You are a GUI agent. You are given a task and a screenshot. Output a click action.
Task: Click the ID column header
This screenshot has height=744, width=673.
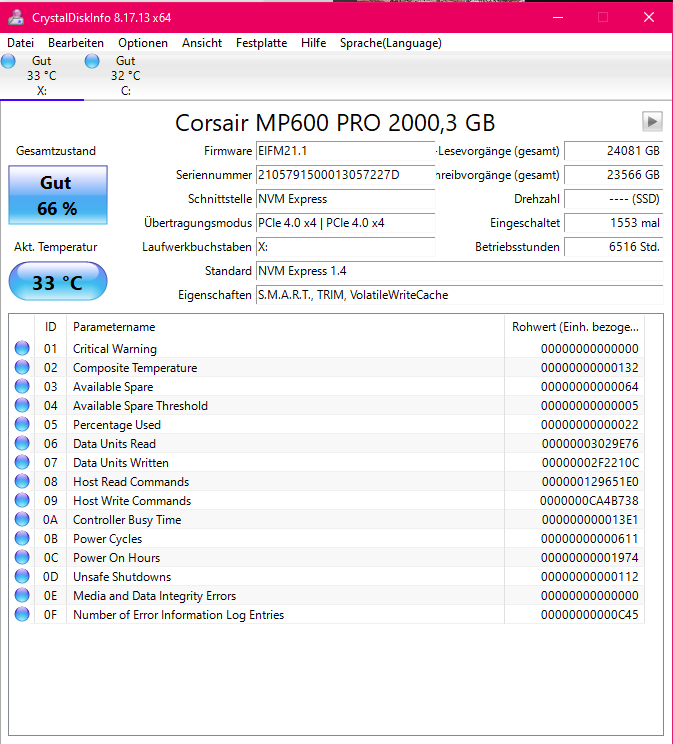point(50,327)
